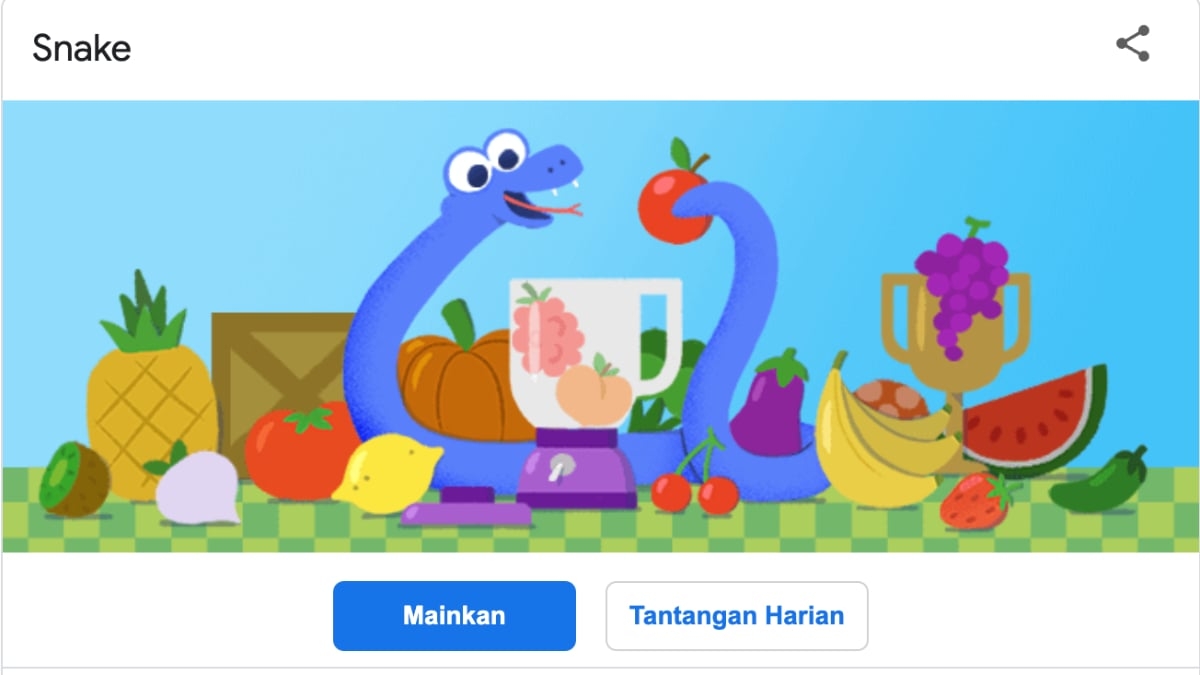Open Tantangan Harian daily challenge
This screenshot has width=1200, height=675.
pos(736,616)
